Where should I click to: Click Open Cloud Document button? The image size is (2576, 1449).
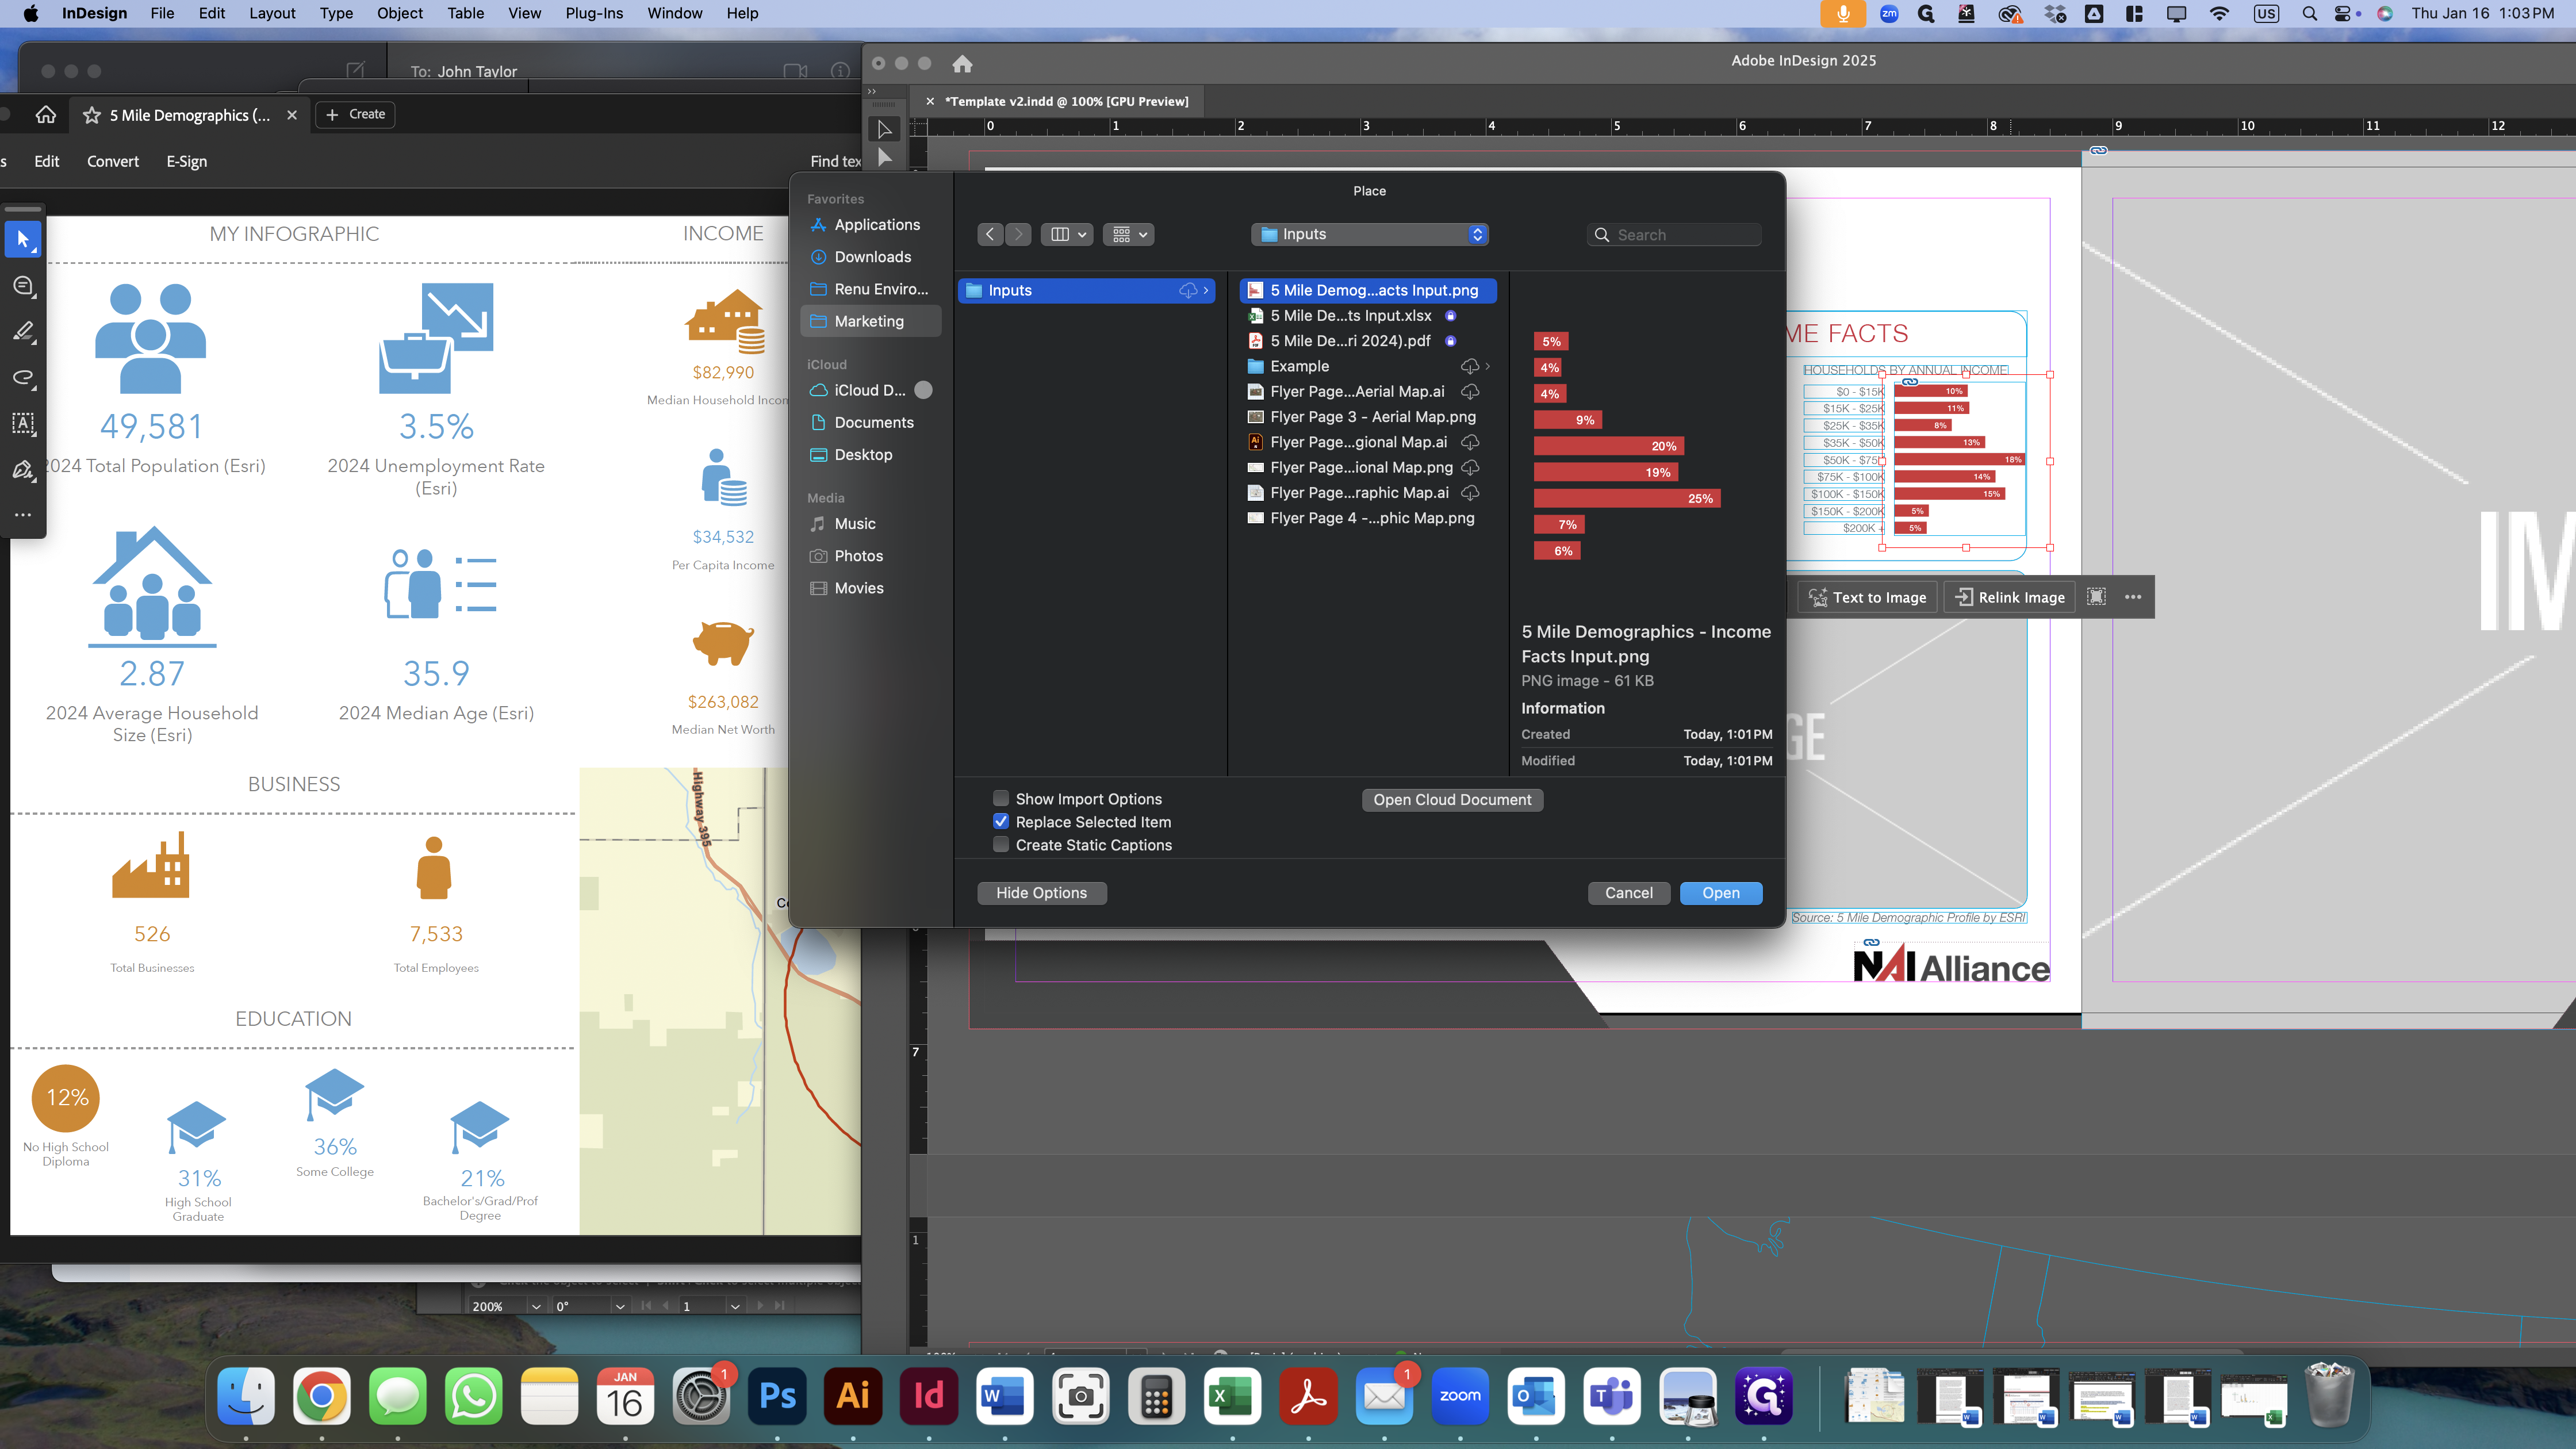point(1452,799)
